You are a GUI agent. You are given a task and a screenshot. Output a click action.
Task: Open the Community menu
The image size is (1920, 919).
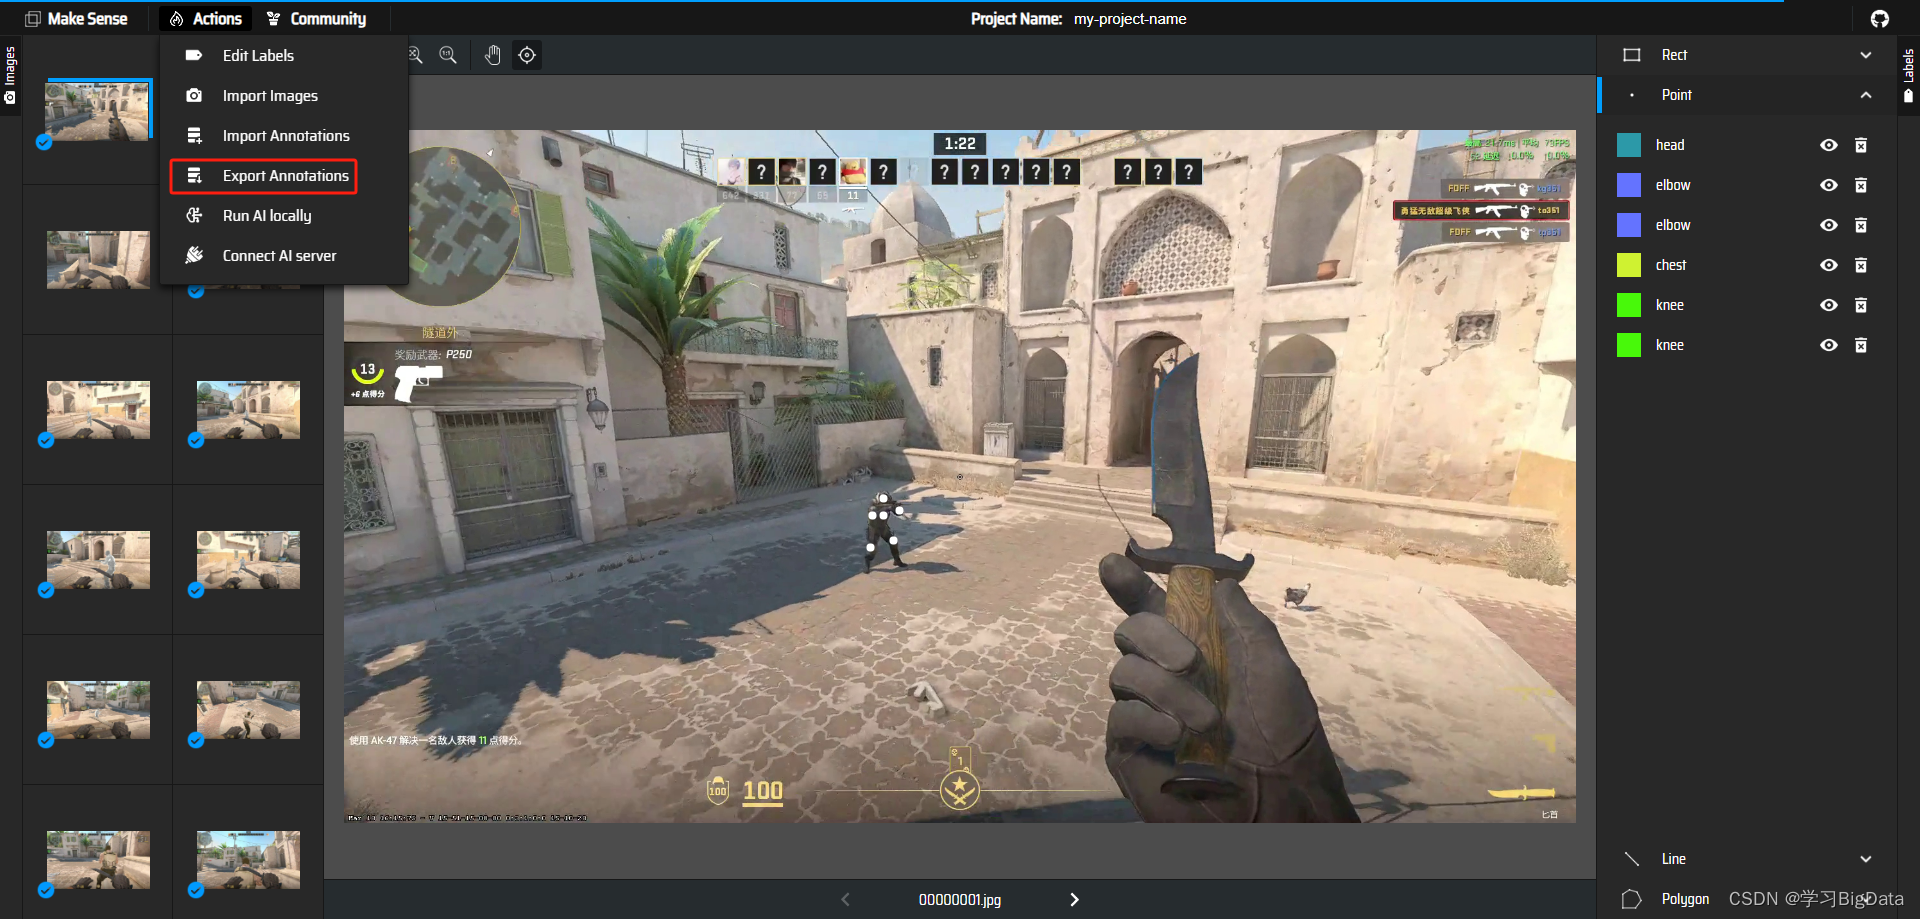(x=316, y=18)
